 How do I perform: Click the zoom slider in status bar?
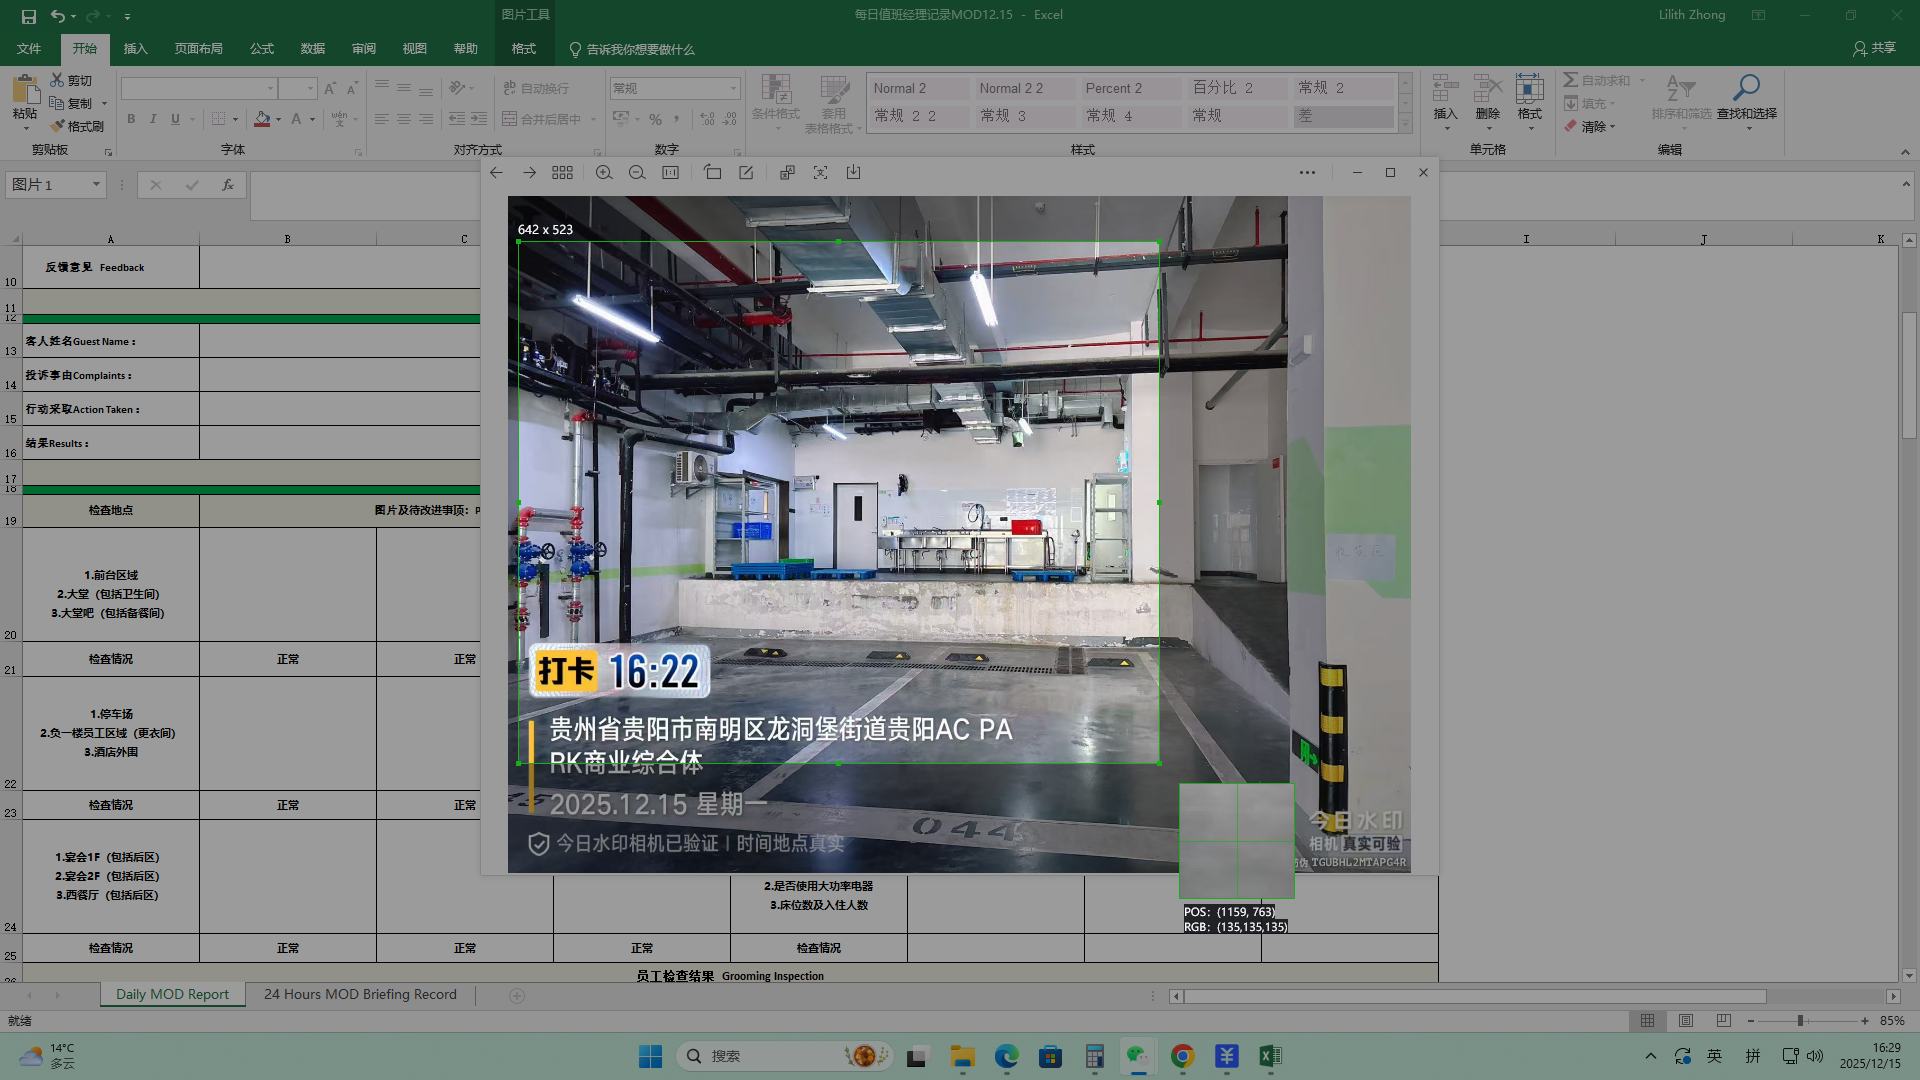(x=1800, y=1021)
